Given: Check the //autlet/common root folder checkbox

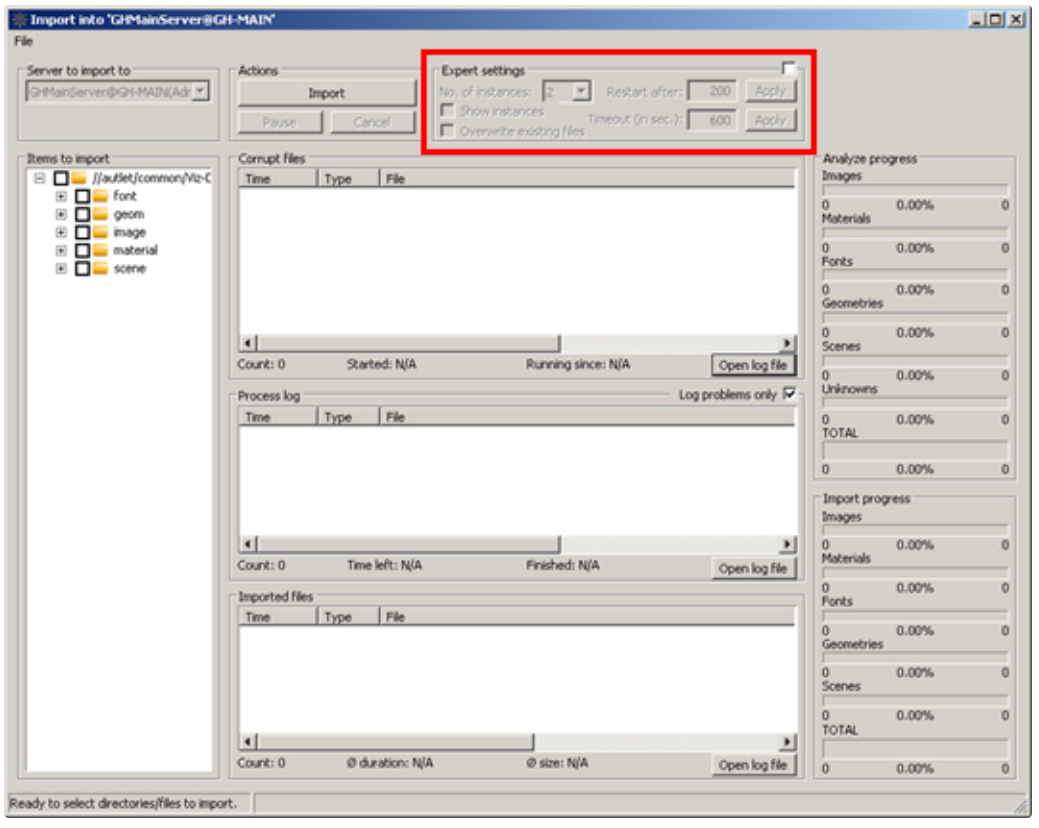Looking at the screenshot, I should (x=61, y=178).
